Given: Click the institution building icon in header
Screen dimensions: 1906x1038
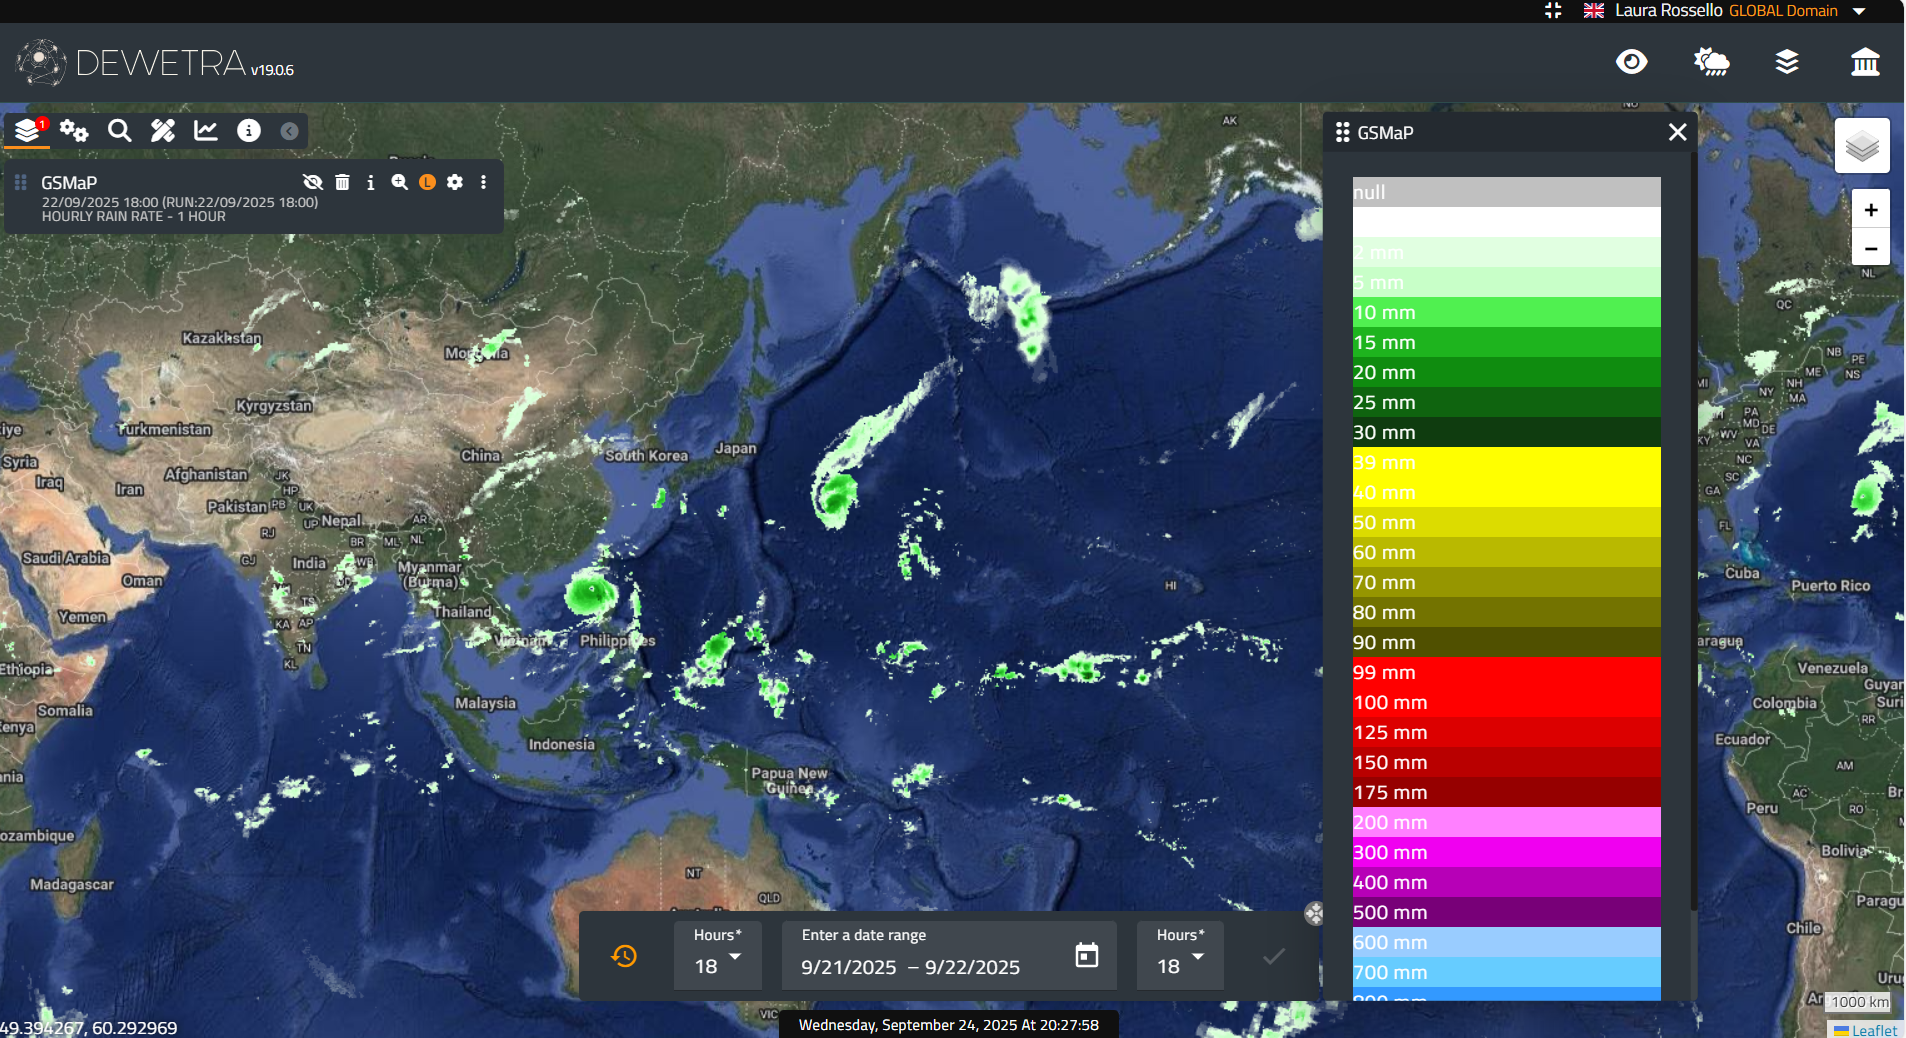Looking at the screenshot, I should click(1864, 62).
